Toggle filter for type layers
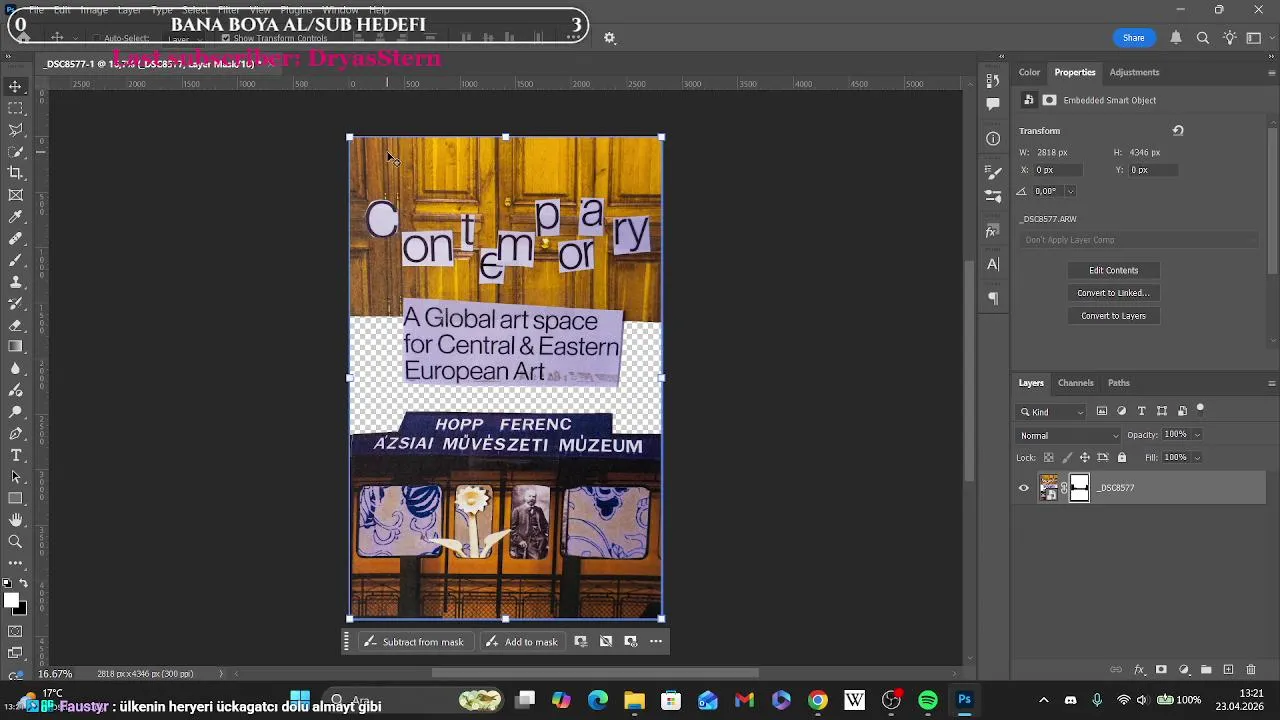The height and width of the screenshot is (720, 1280). tap(1142, 411)
